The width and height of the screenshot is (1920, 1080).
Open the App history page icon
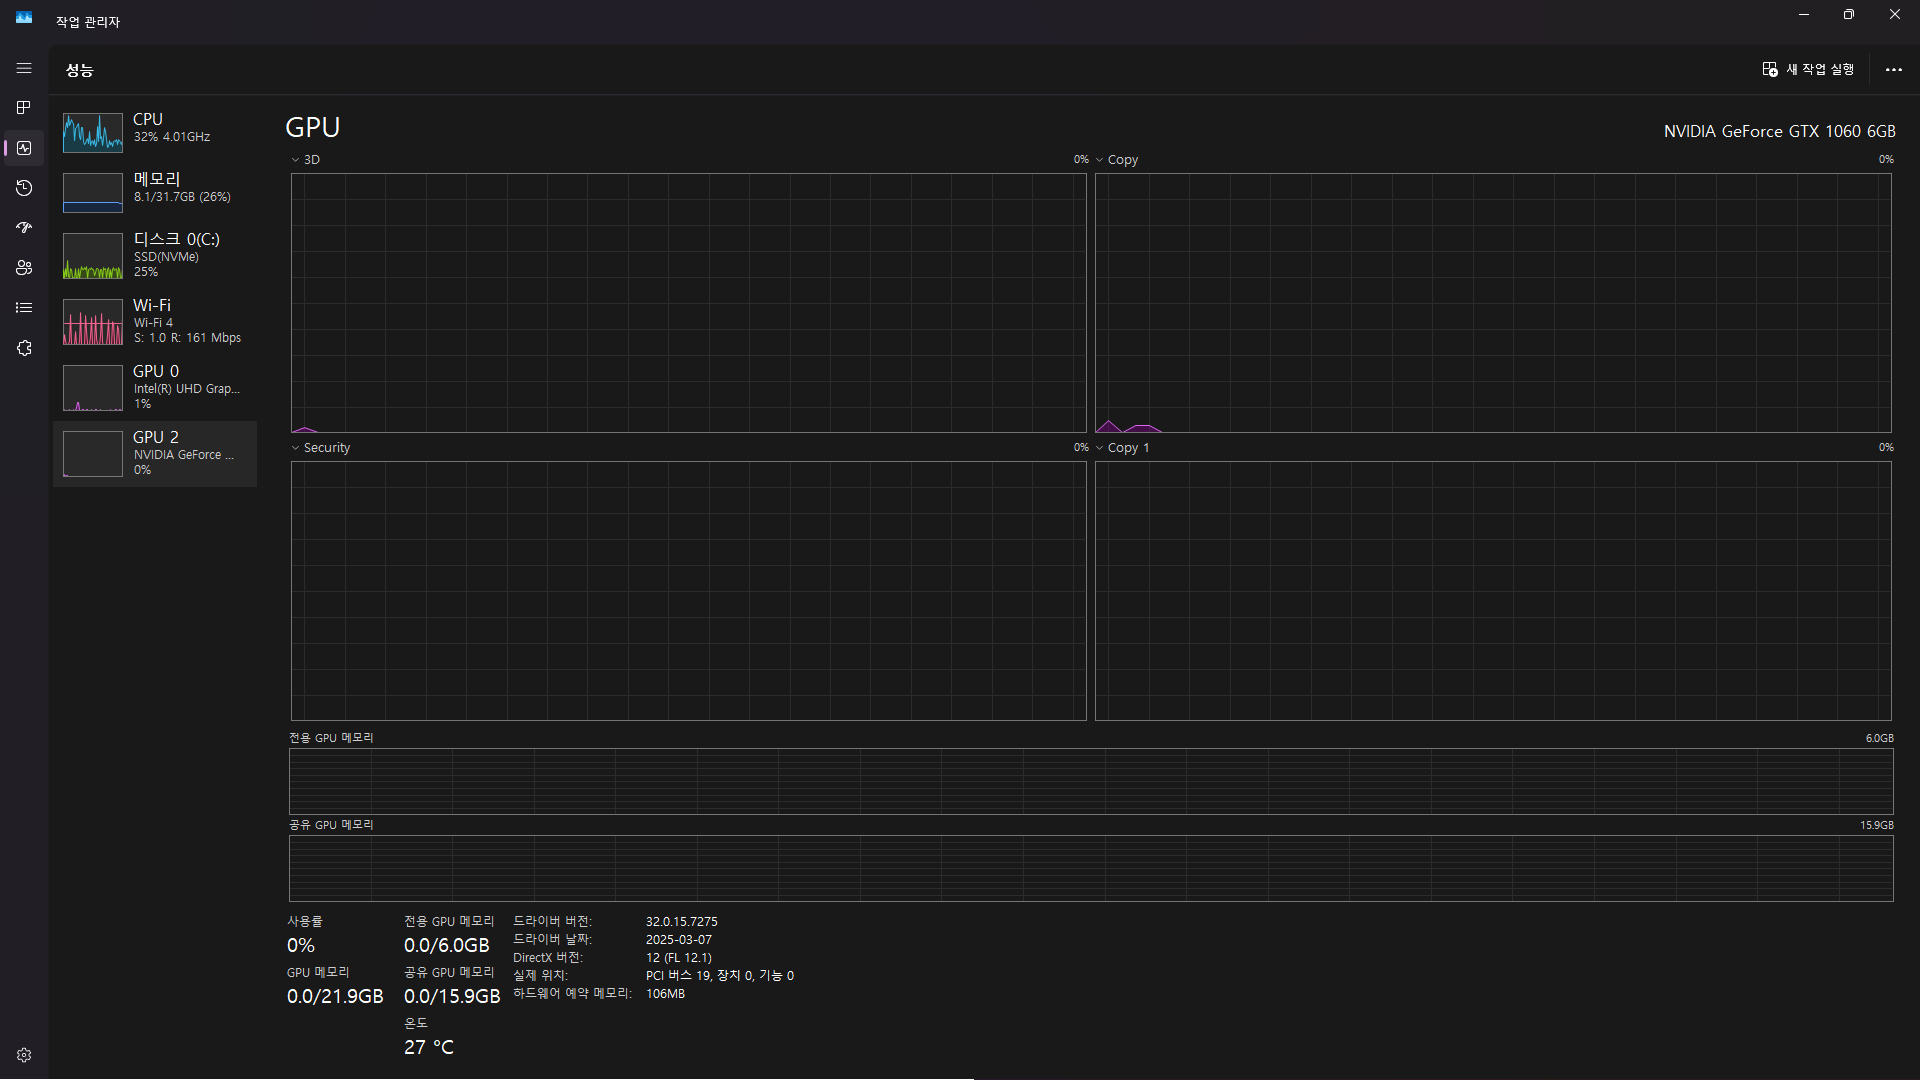(x=24, y=188)
